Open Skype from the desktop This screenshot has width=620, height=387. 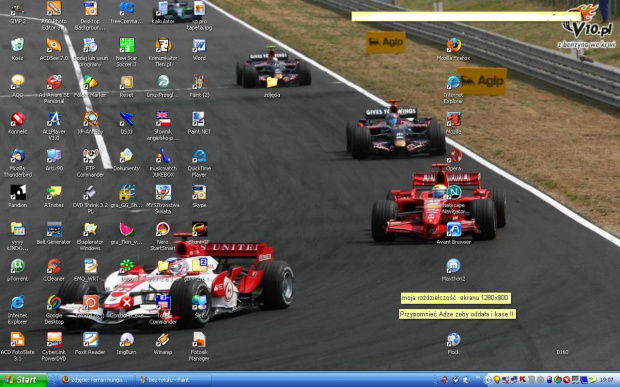[199, 196]
